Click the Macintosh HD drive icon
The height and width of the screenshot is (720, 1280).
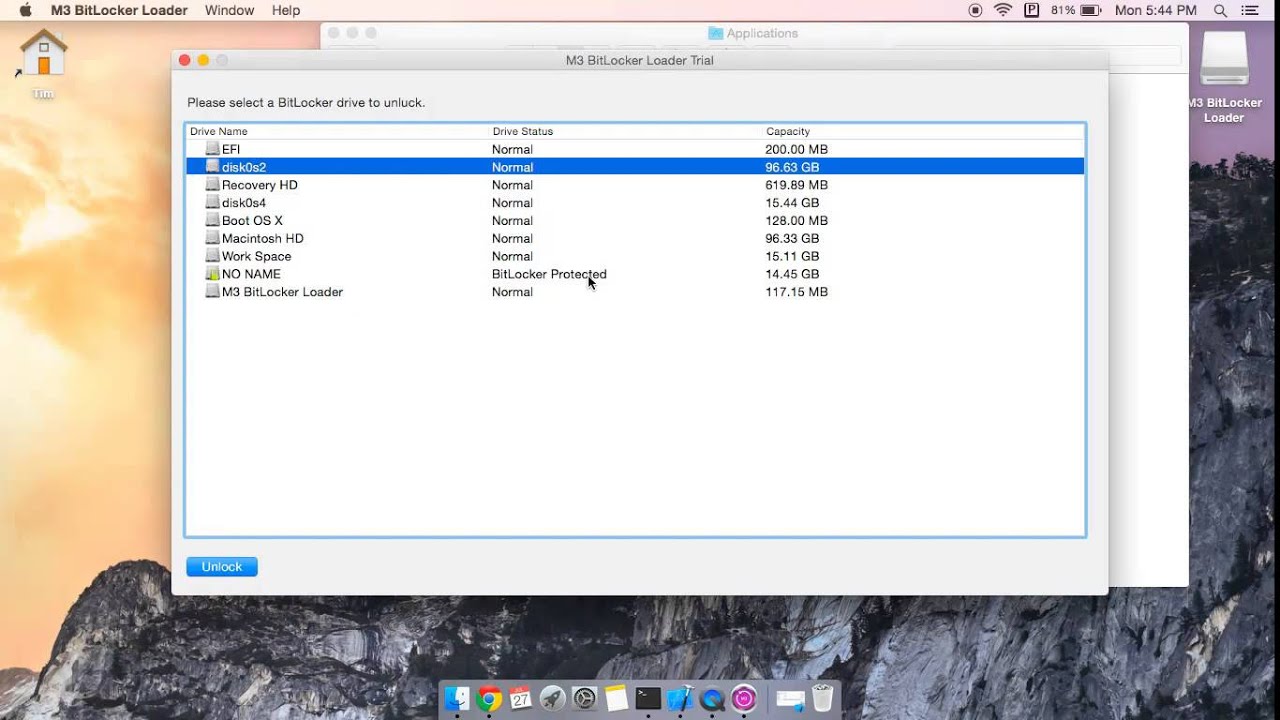point(212,238)
